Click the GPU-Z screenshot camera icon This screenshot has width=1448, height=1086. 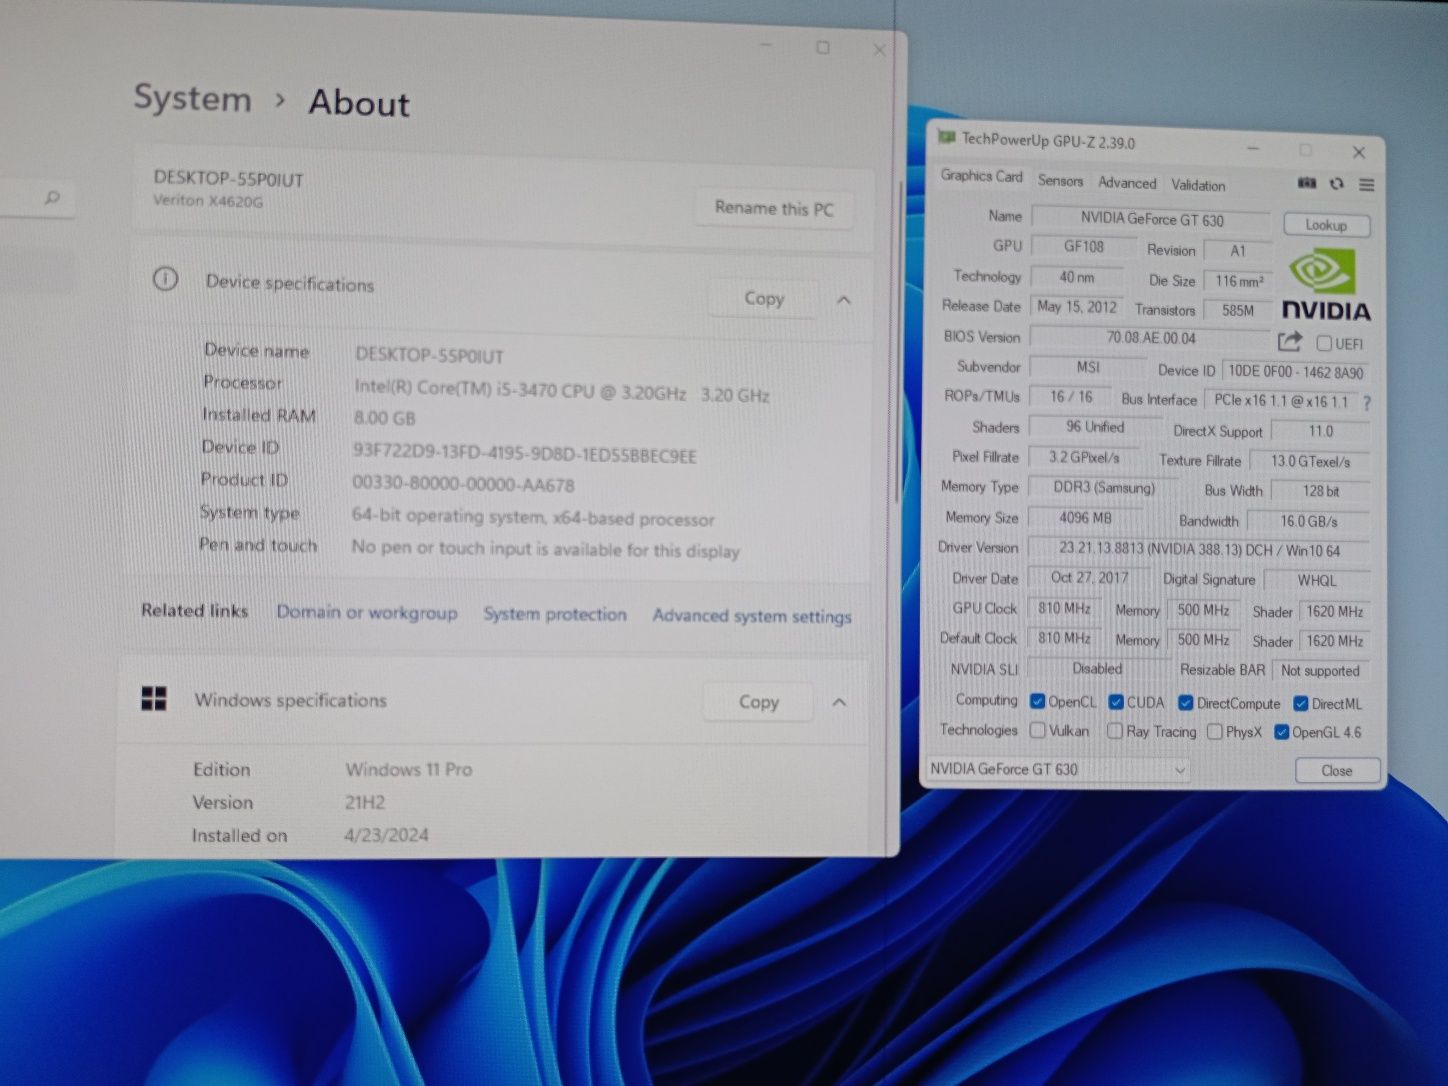[x=1307, y=183]
